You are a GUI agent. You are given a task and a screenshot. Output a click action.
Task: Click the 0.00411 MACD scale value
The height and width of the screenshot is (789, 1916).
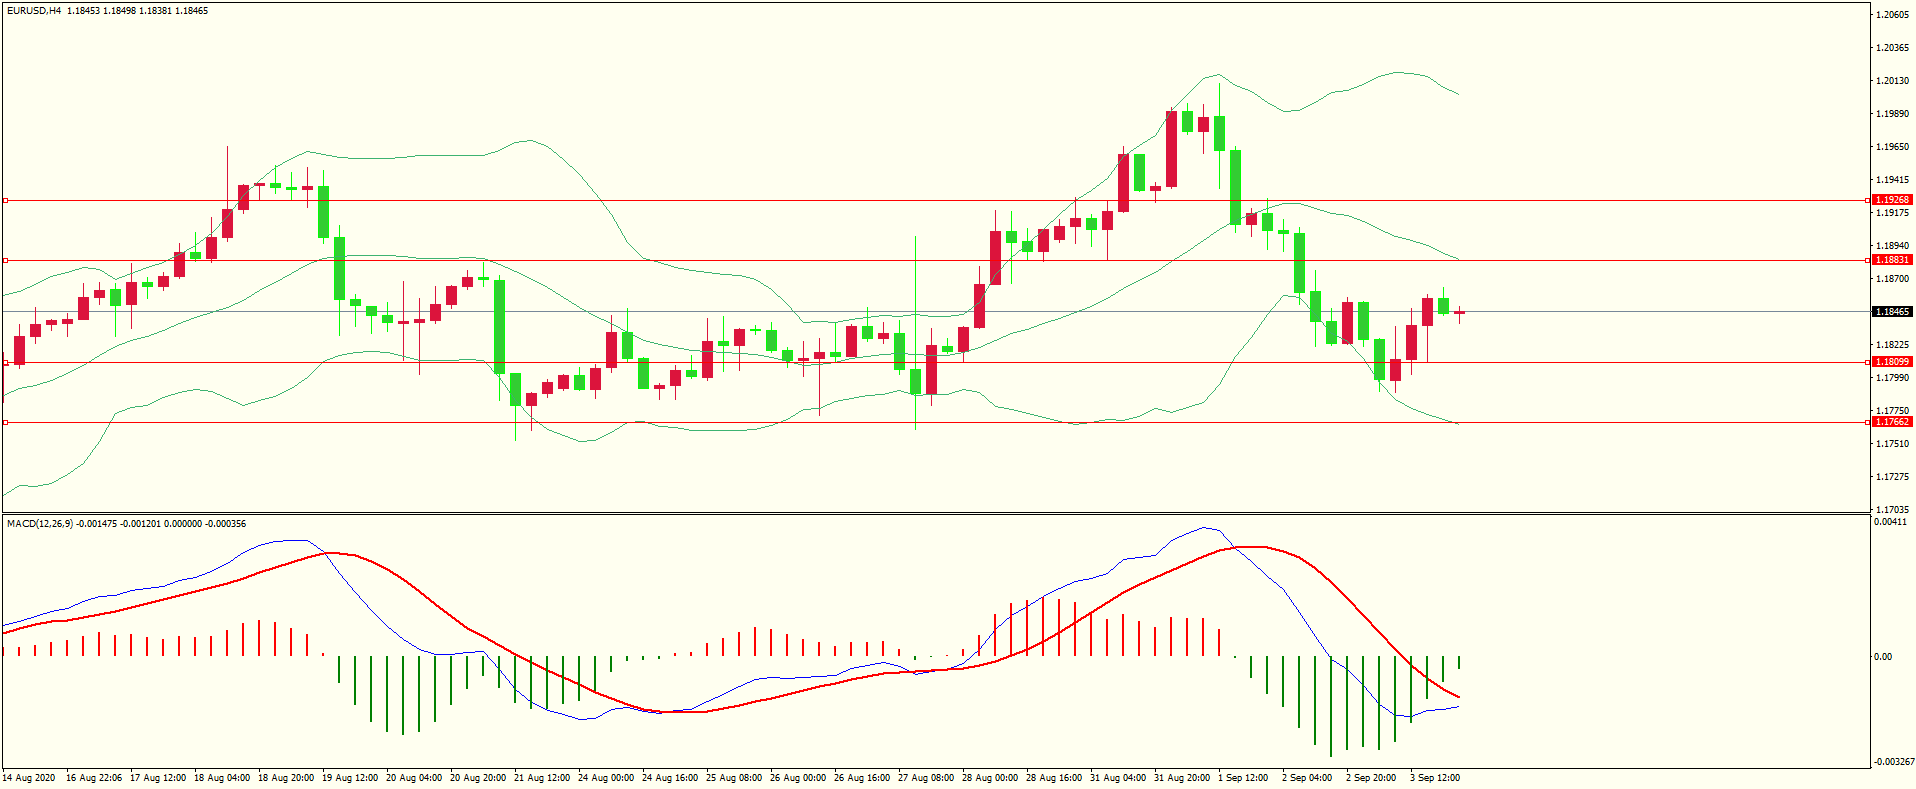click(1890, 522)
